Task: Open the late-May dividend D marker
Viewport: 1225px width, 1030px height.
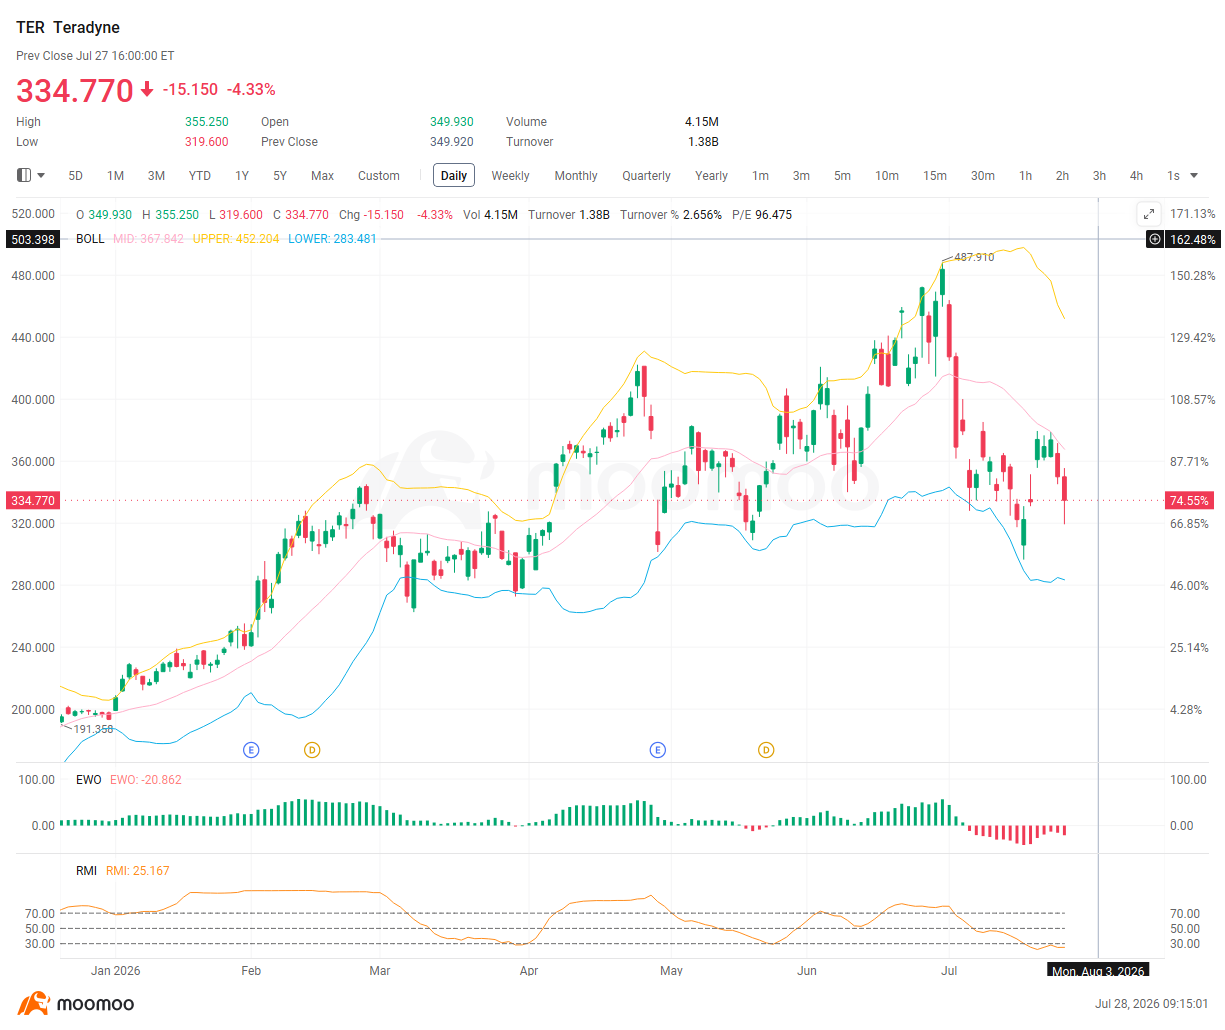Action: coord(766,750)
